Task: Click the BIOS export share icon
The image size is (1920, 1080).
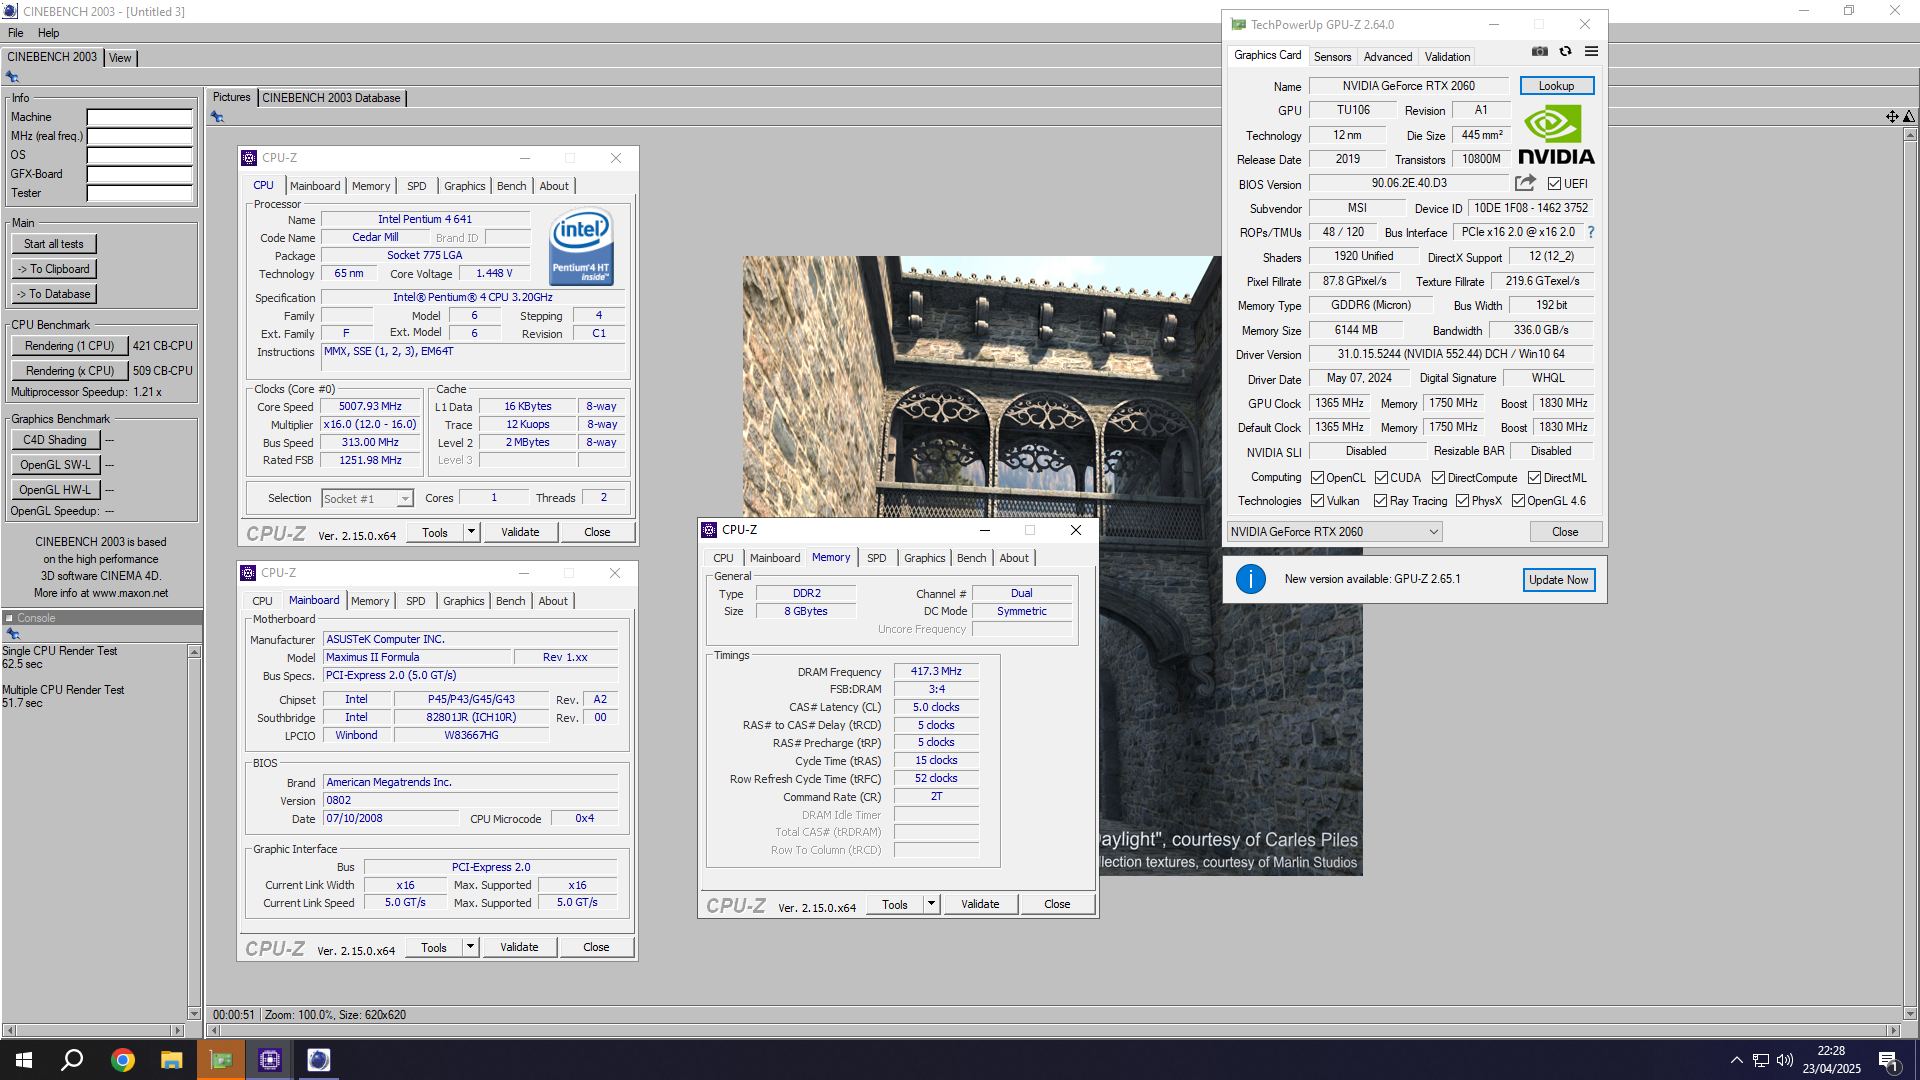Action: click(1525, 183)
